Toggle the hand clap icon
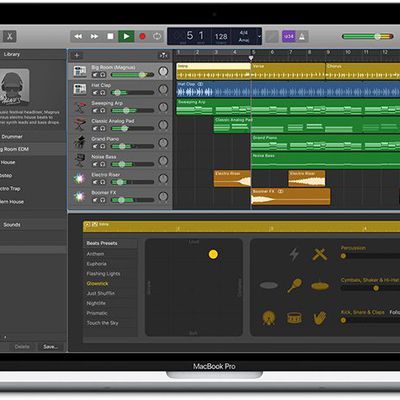 pos(320,318)
